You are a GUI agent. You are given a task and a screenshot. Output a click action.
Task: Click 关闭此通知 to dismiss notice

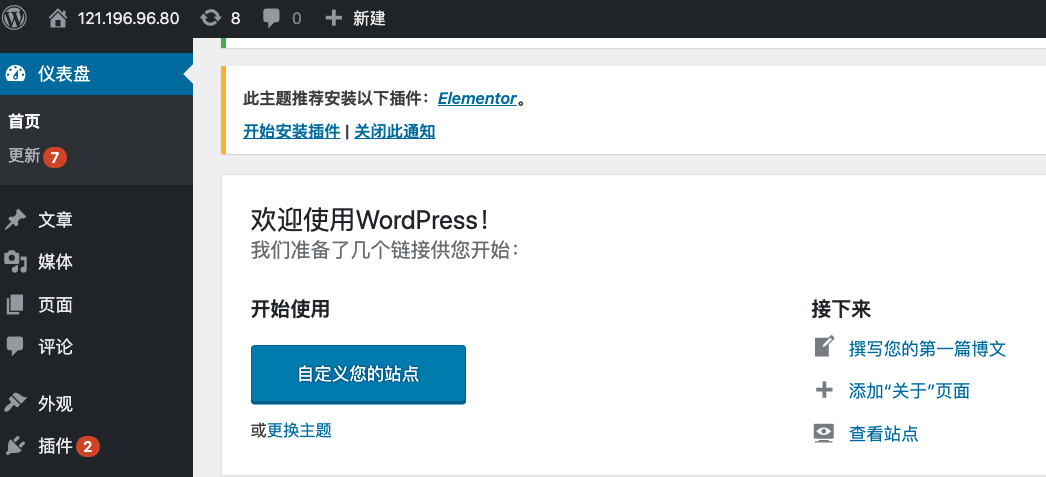pos(395,131)
